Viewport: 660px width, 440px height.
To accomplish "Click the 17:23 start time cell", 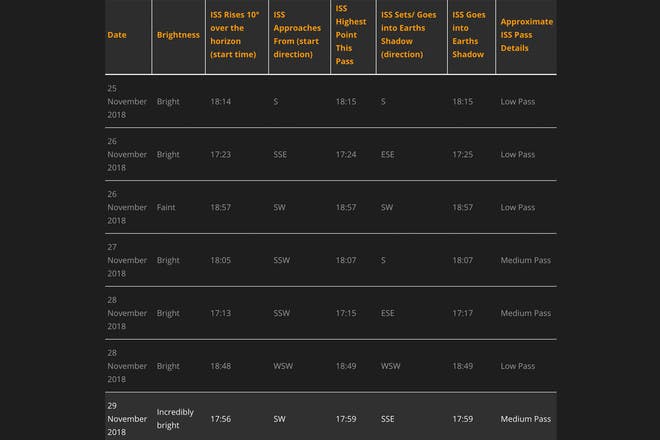I will pyautogui.click(x=221, y=155).
